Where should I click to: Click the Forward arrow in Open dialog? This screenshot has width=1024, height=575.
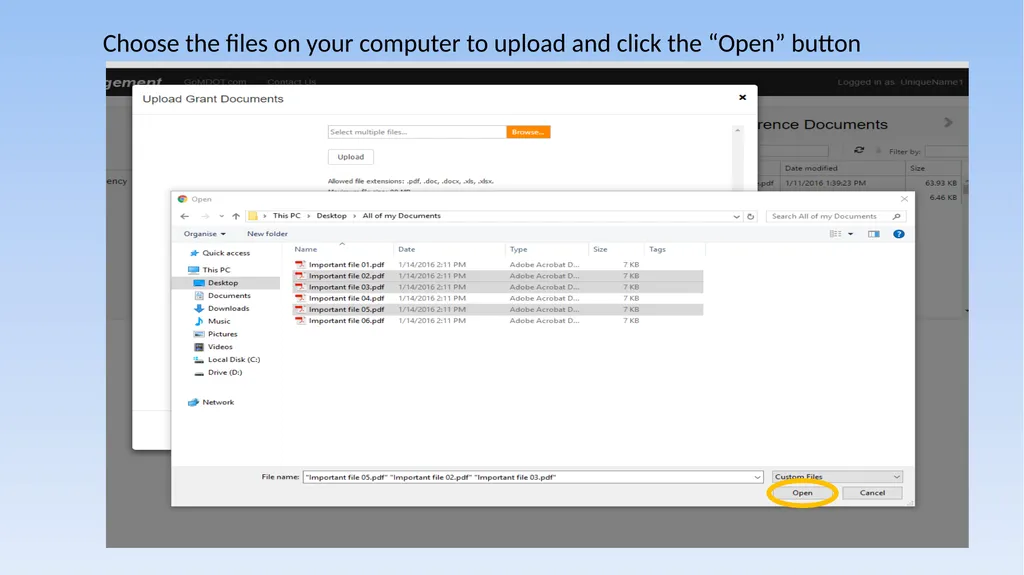tap(205, 216)
